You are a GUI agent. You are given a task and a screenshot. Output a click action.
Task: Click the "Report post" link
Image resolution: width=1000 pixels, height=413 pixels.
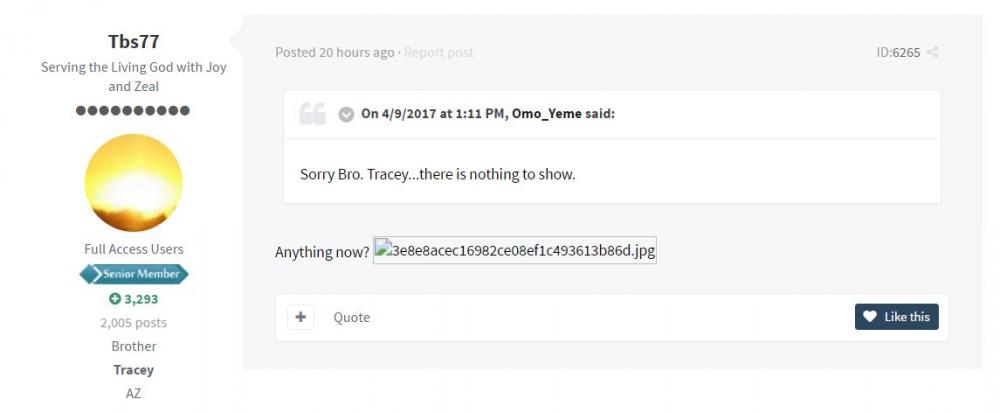click(439, 52)
